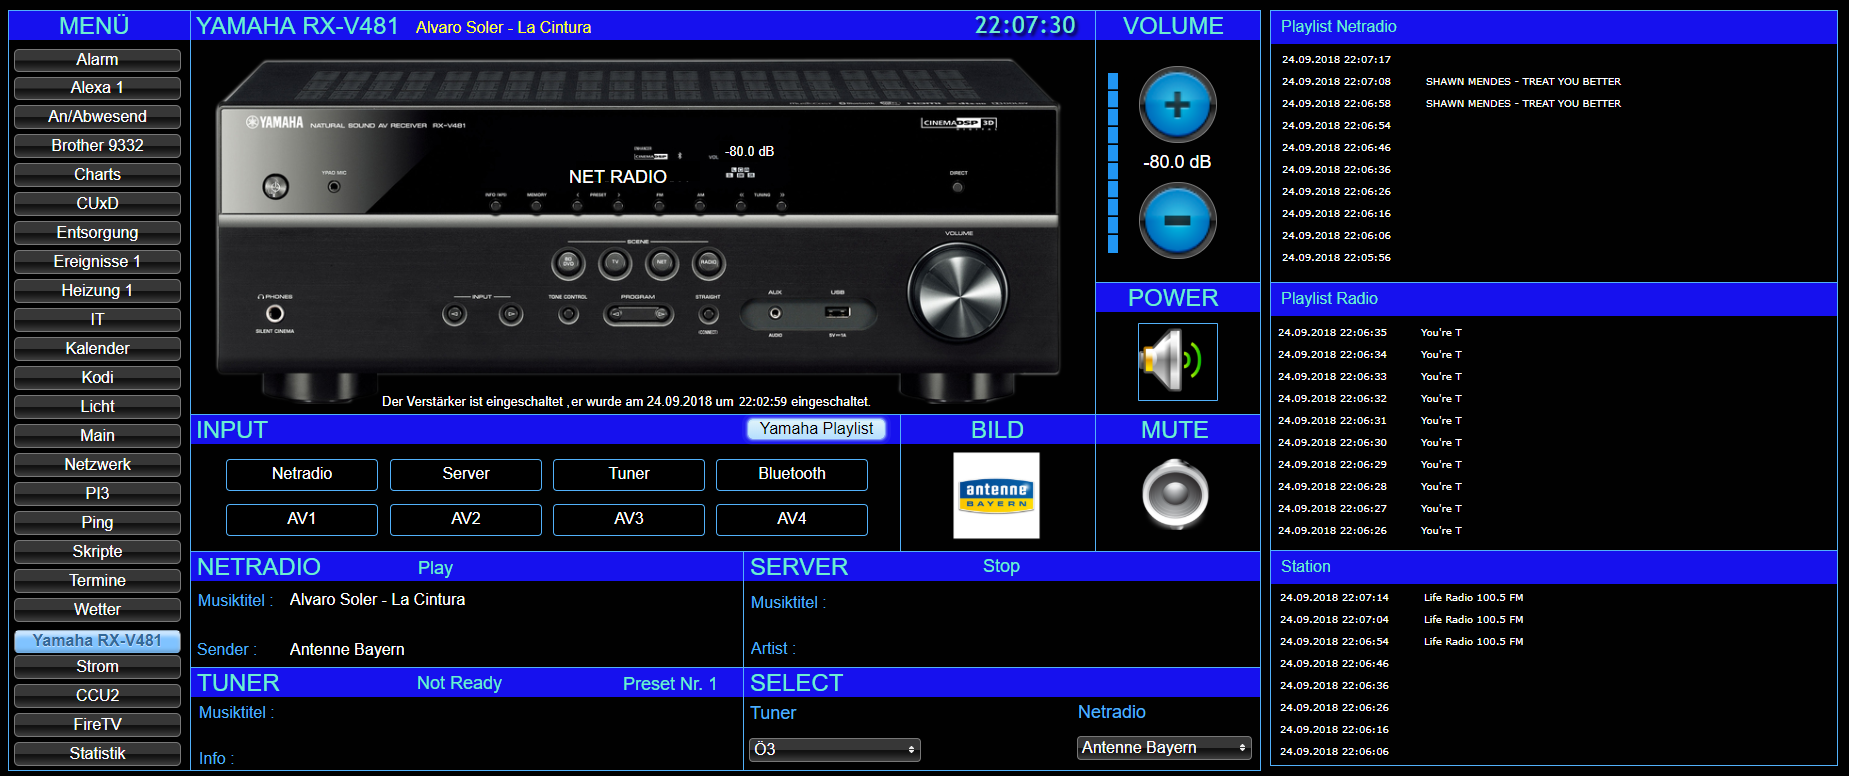Click the volume up plus button
The image size is (1849, 776).
pyautogui.click(x=1177, y=104)
